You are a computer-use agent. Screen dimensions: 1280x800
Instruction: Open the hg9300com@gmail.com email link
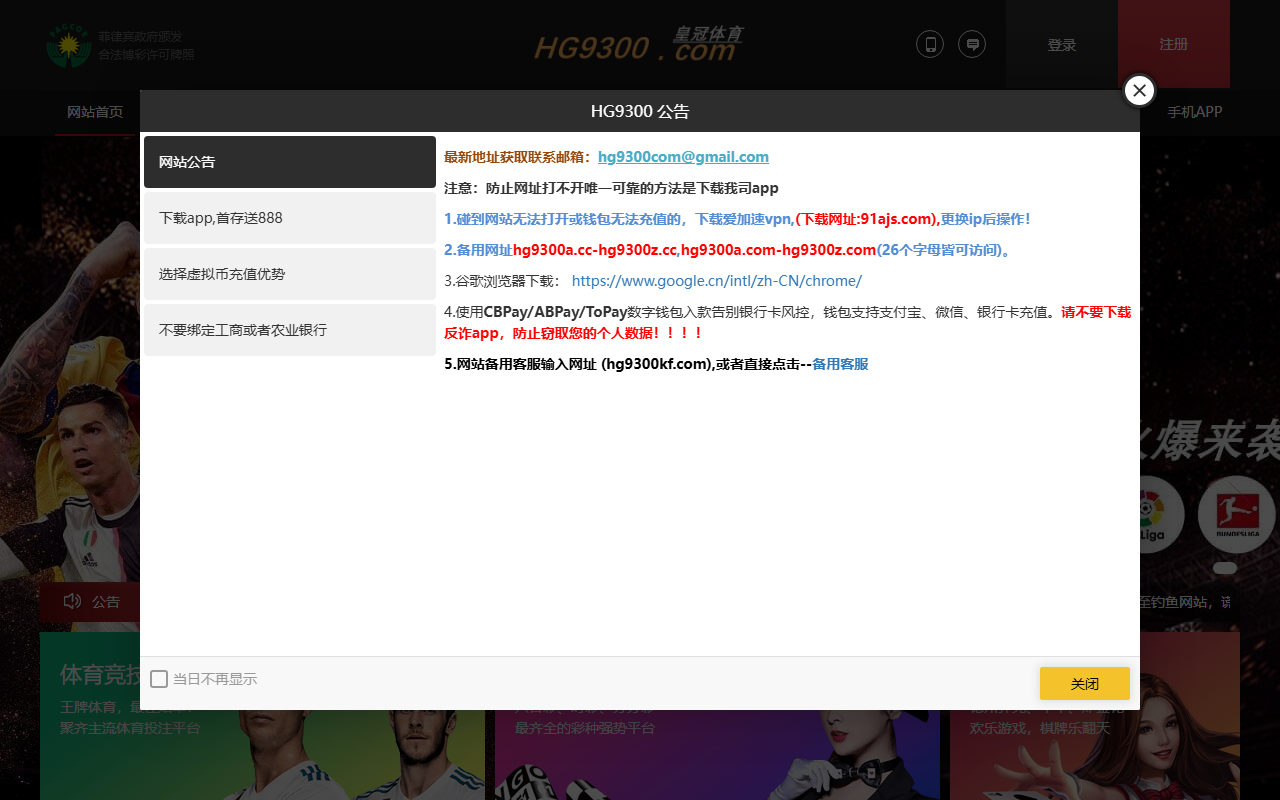(x=683, y=157)
